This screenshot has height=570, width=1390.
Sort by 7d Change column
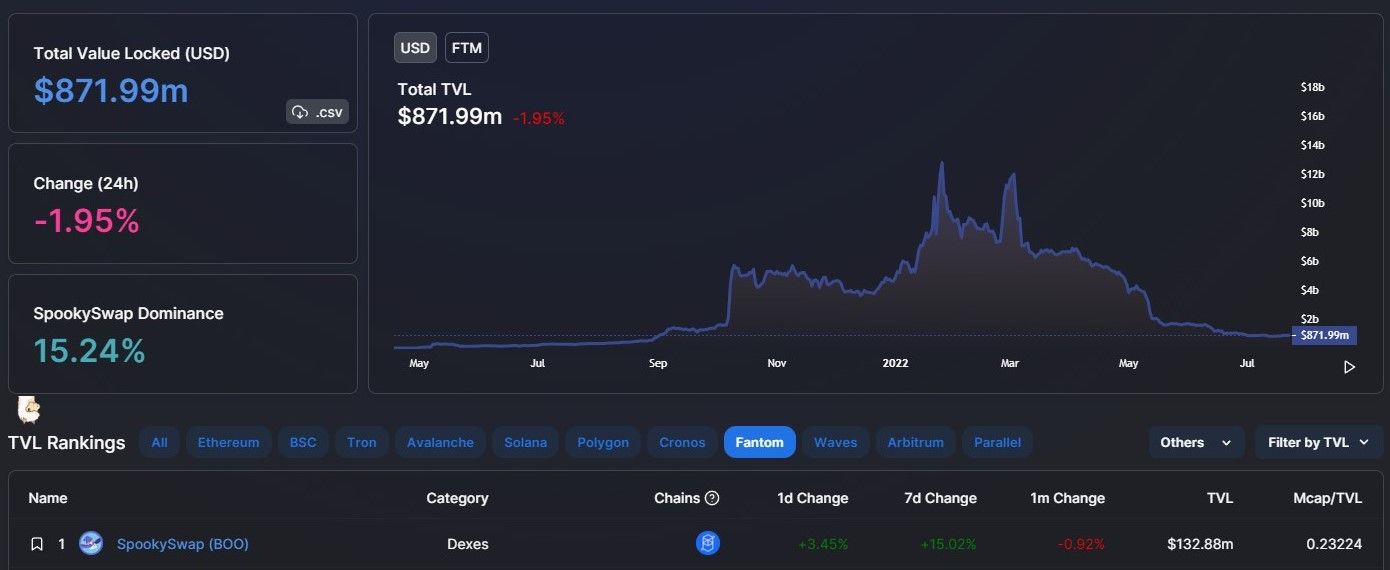point(941,498)
